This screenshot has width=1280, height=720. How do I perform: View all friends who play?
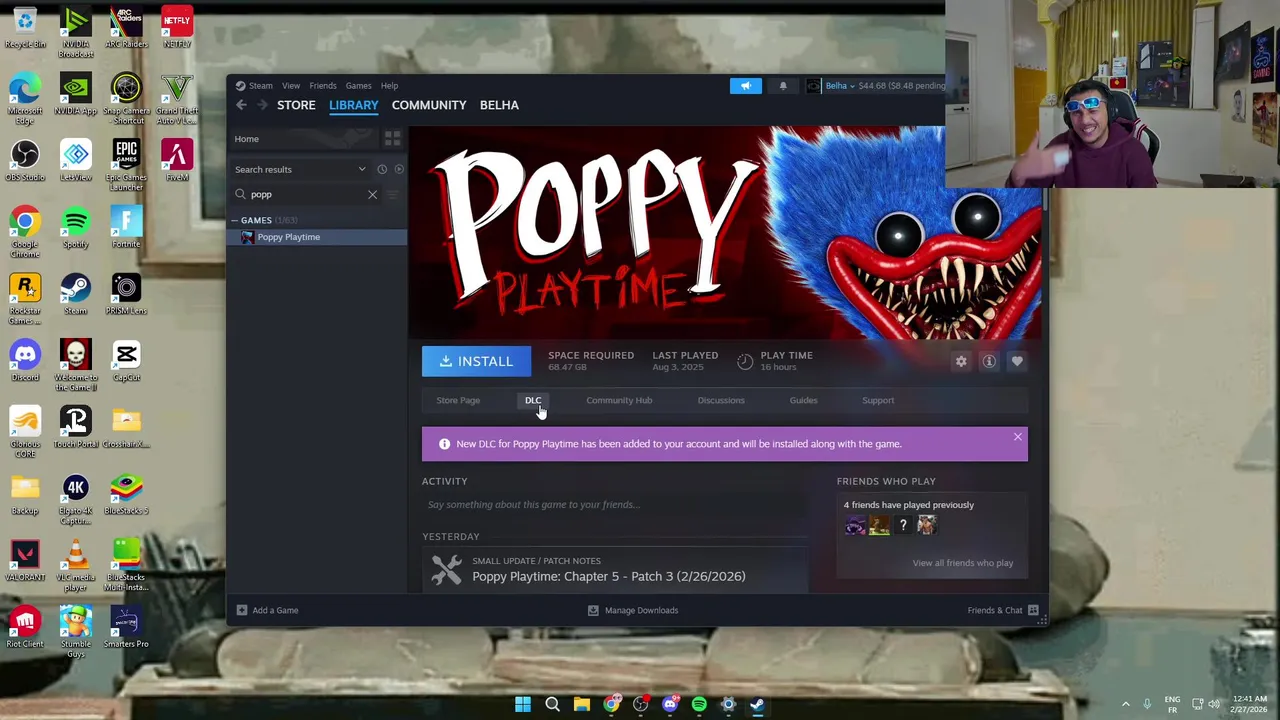tap(963, 563)
